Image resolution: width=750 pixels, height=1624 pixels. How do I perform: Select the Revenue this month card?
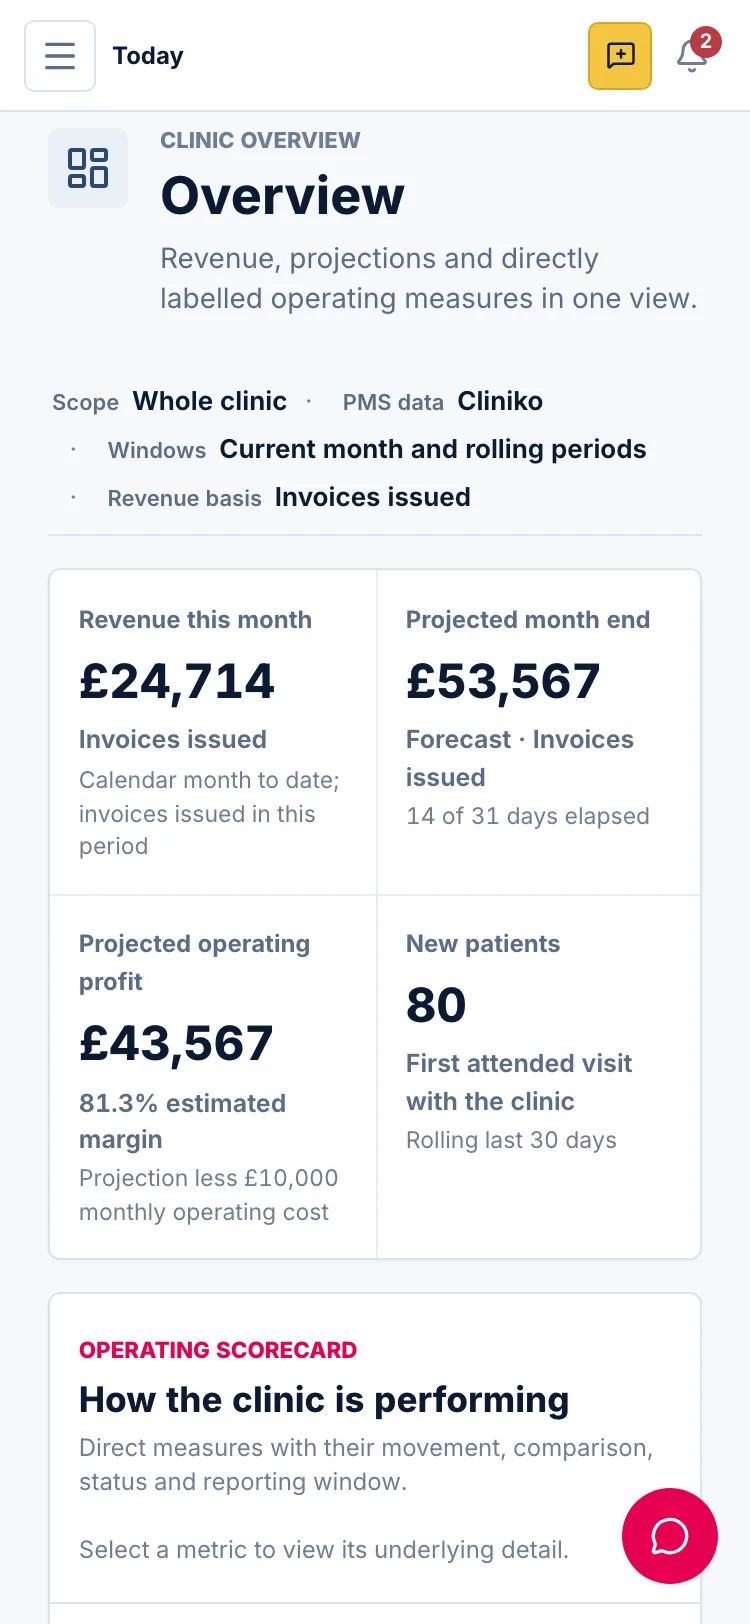click(213, 732)
